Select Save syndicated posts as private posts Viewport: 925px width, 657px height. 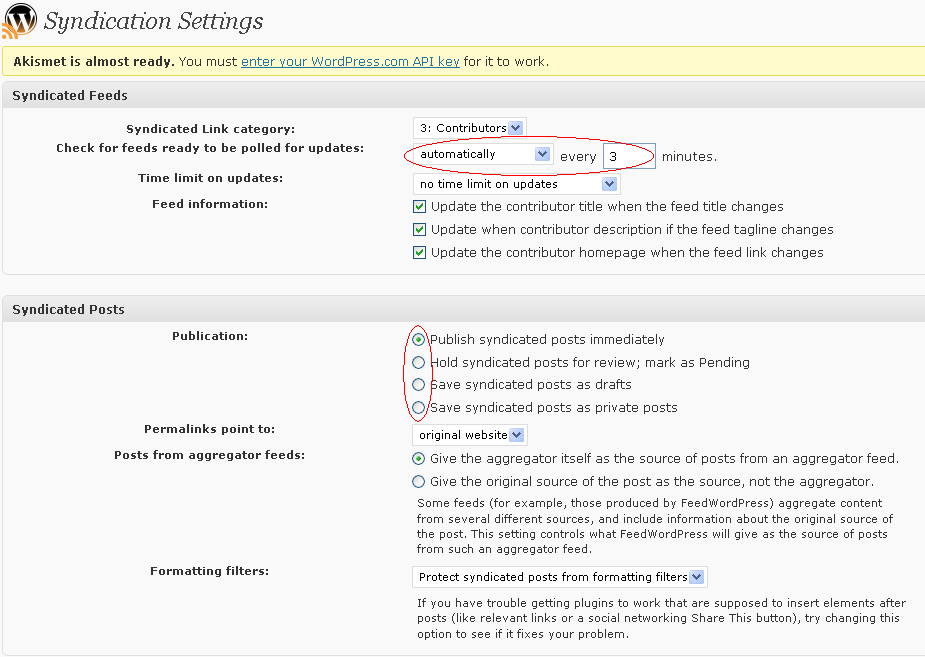point(418,408)
